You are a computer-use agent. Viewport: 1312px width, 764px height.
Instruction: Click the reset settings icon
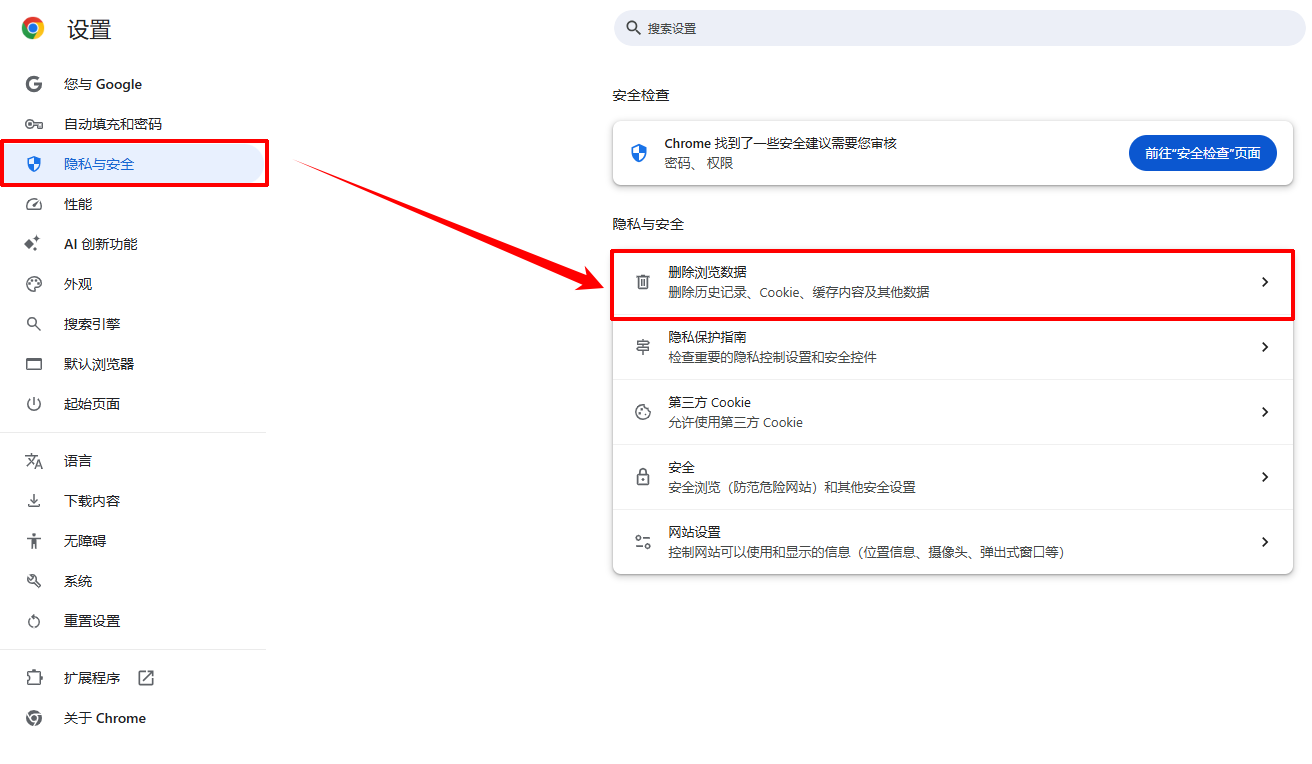coord(34,621)
